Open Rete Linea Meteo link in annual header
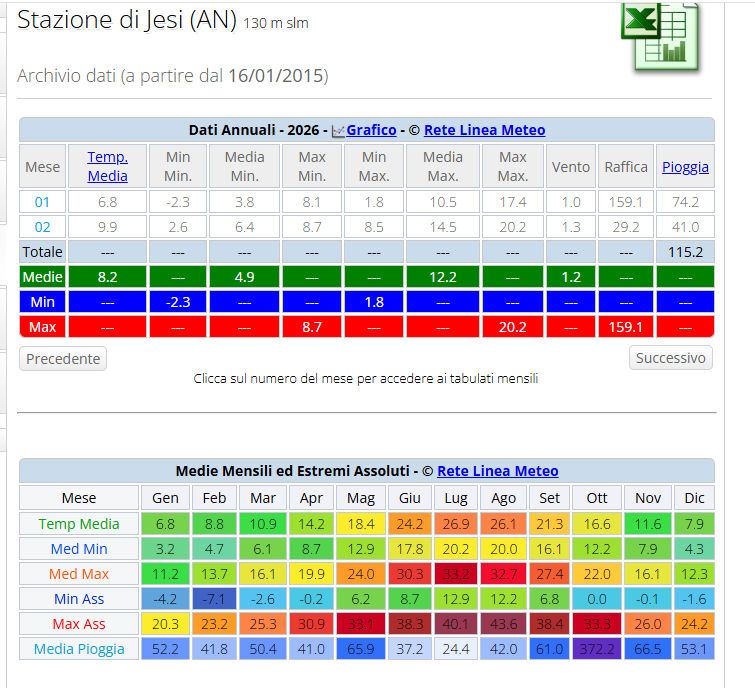 (484, 130)
